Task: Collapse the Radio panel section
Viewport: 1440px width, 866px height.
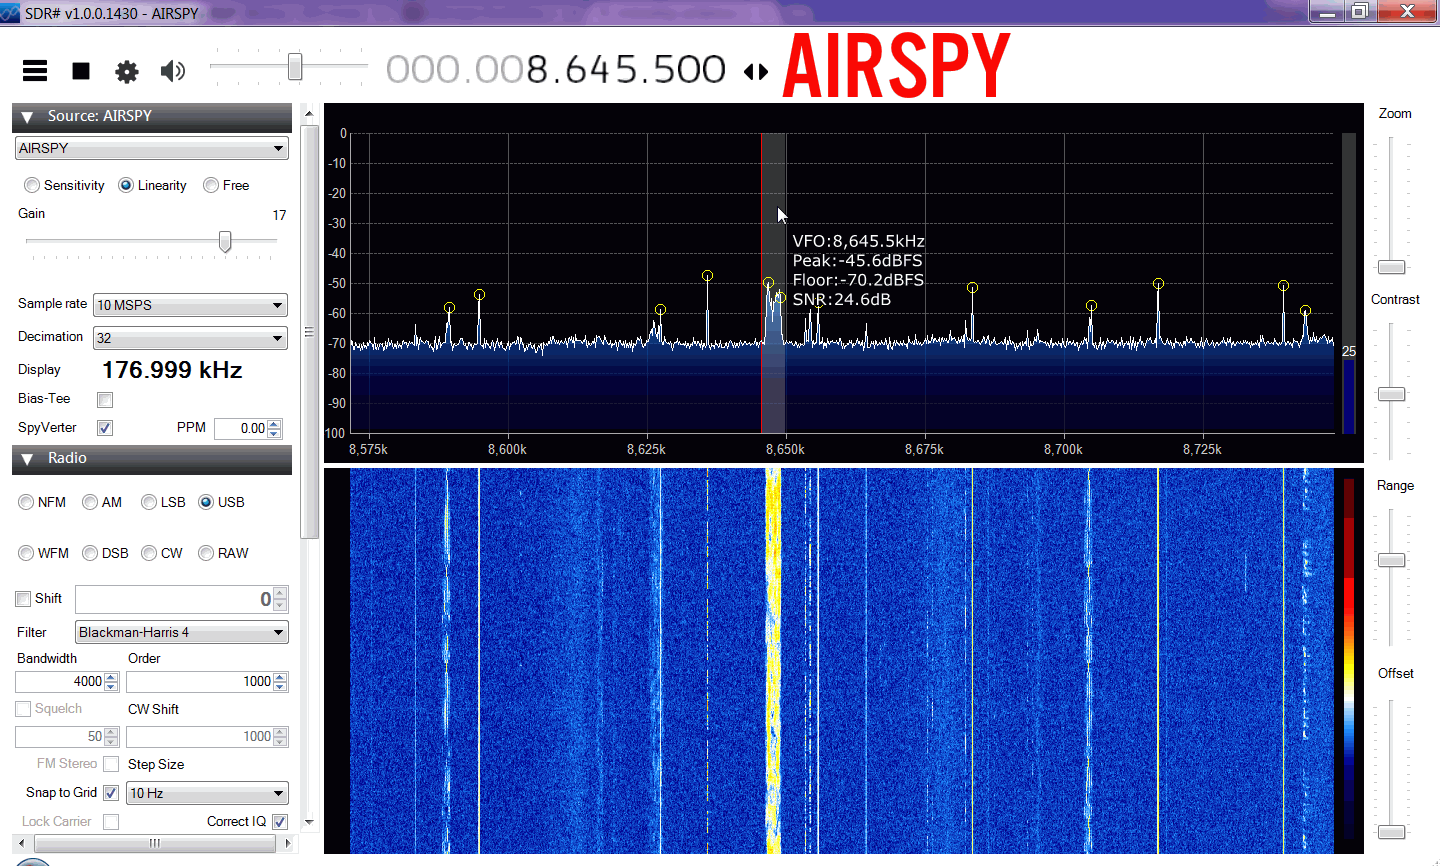Action: point(27,459)
